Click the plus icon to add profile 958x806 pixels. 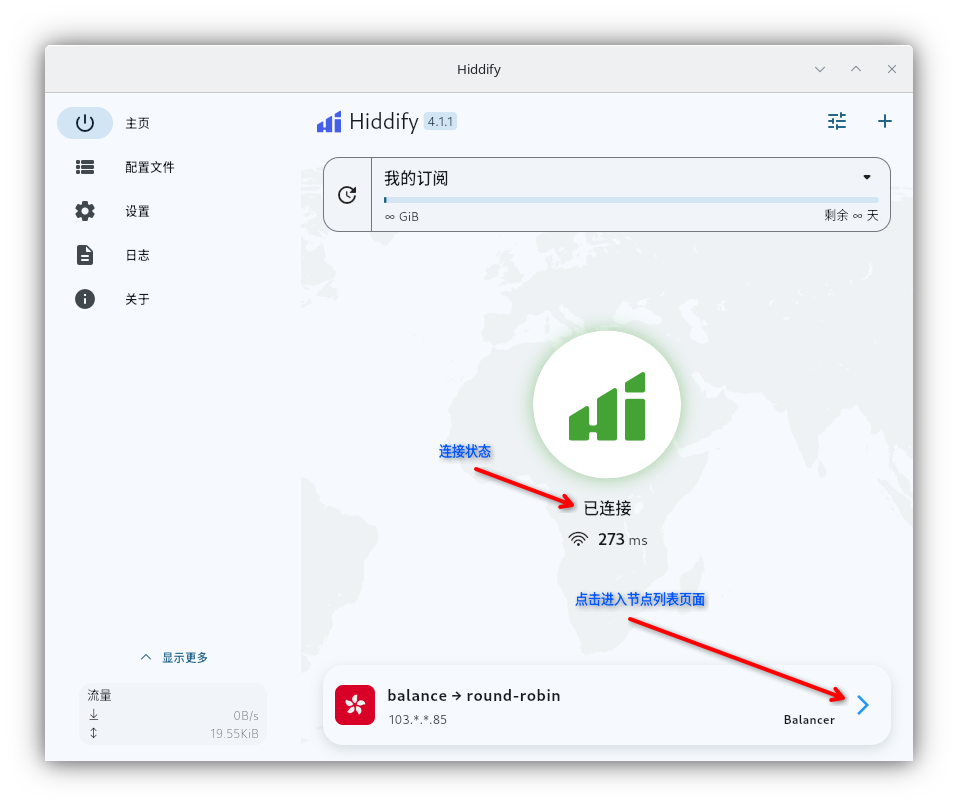coord(884,121)
